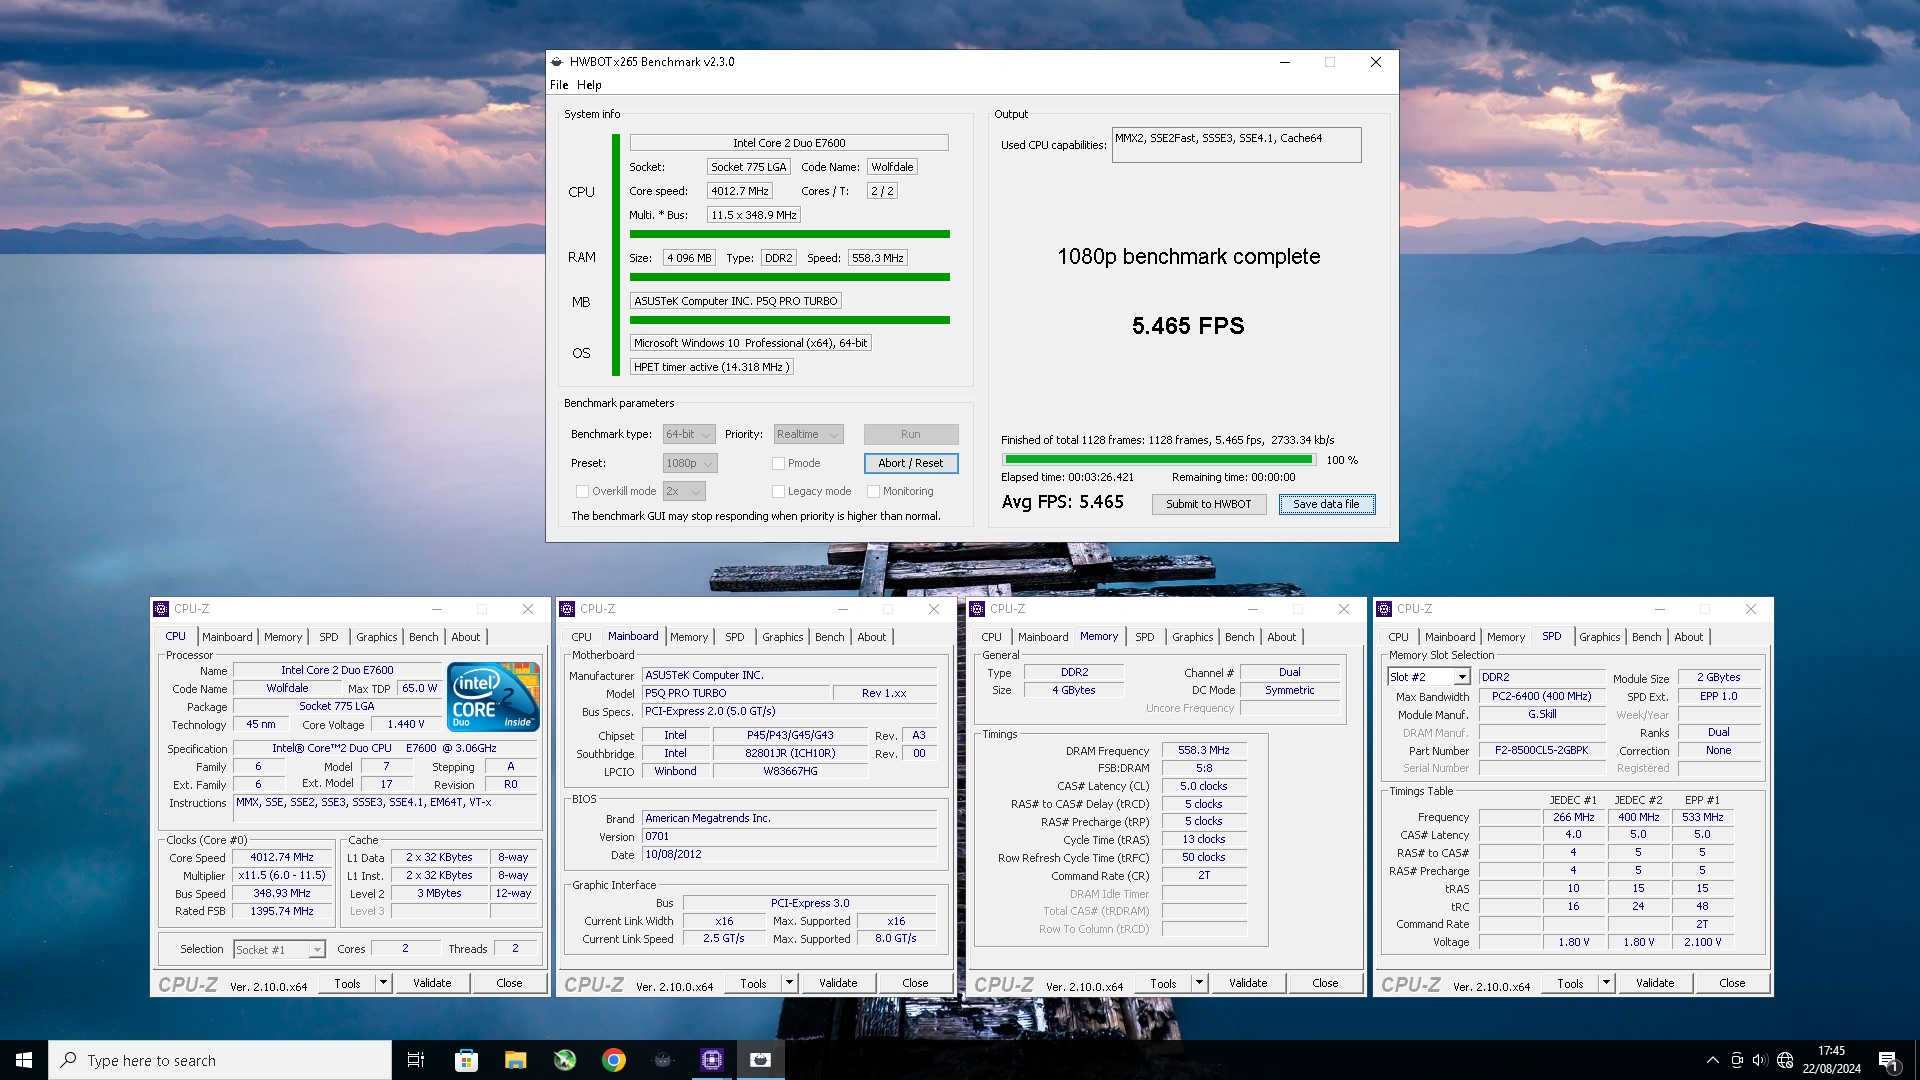Click the BIOS Date 10/08/2012 field
This screenshot has height=1080, width=1920.
[x=789, y=855]
